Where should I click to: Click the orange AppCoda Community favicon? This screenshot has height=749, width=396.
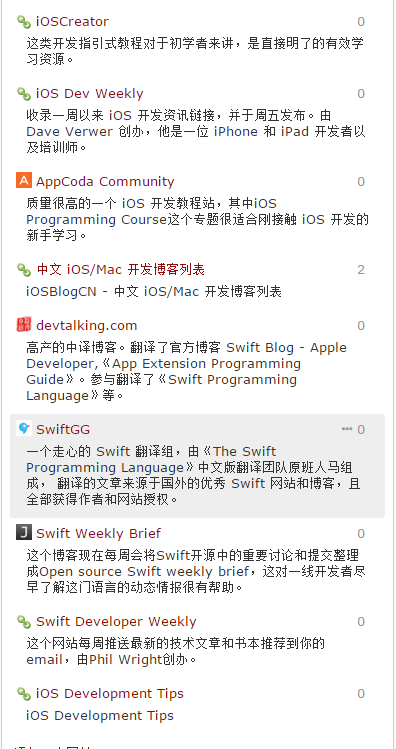(24, 181)
